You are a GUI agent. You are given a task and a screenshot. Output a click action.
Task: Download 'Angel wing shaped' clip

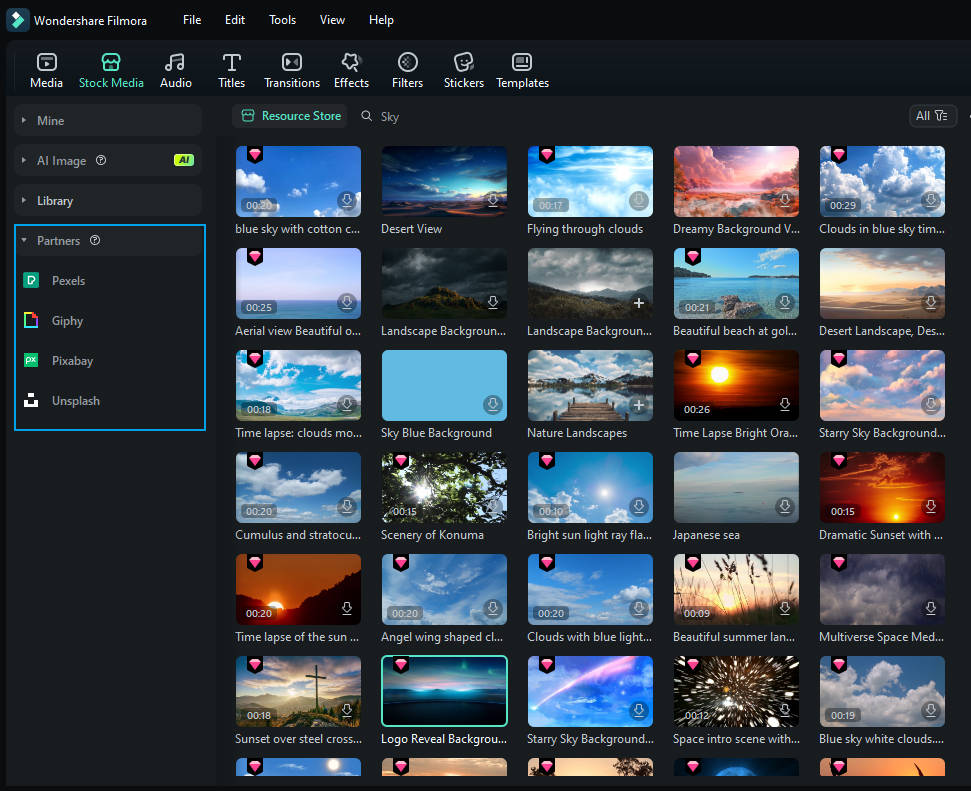point(493,608)
